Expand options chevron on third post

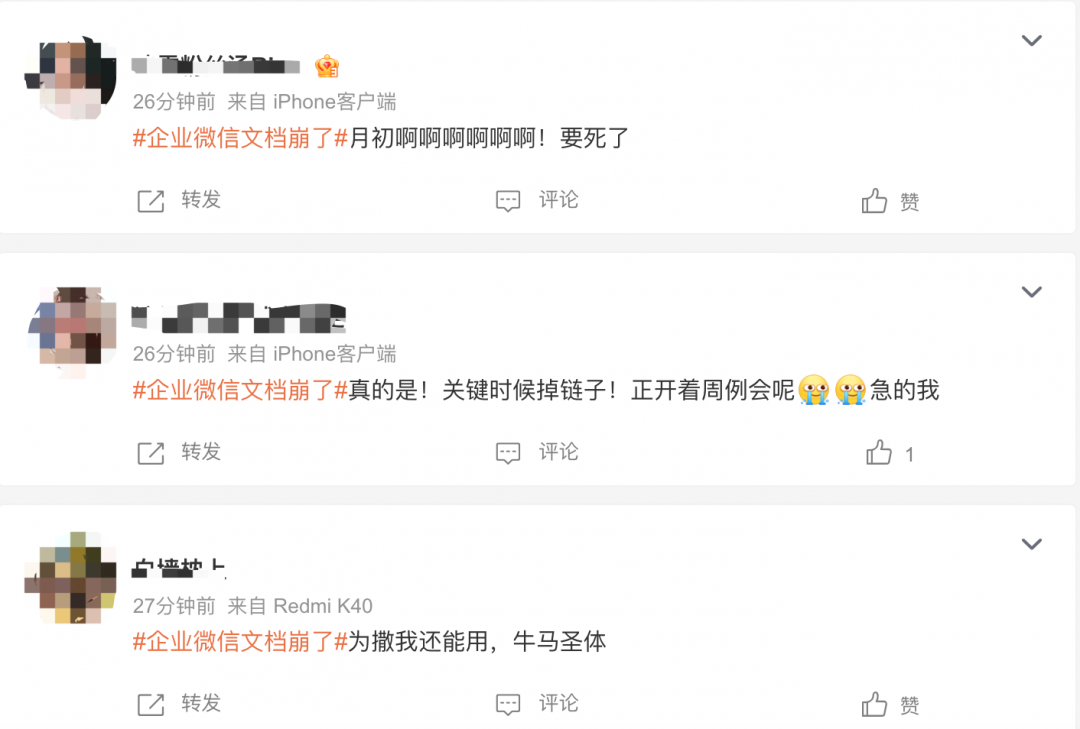(x=1031, y=544)
